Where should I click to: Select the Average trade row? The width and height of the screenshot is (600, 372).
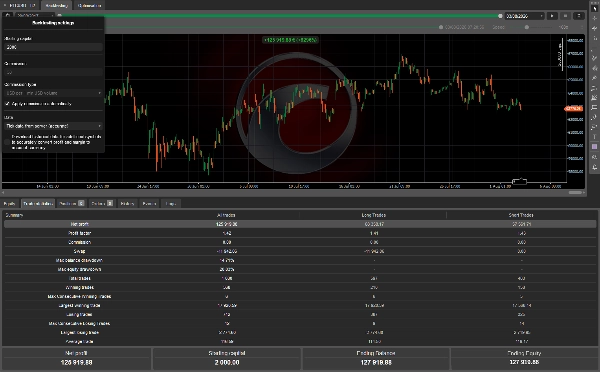pyautogui.click(x=300, y=341)
